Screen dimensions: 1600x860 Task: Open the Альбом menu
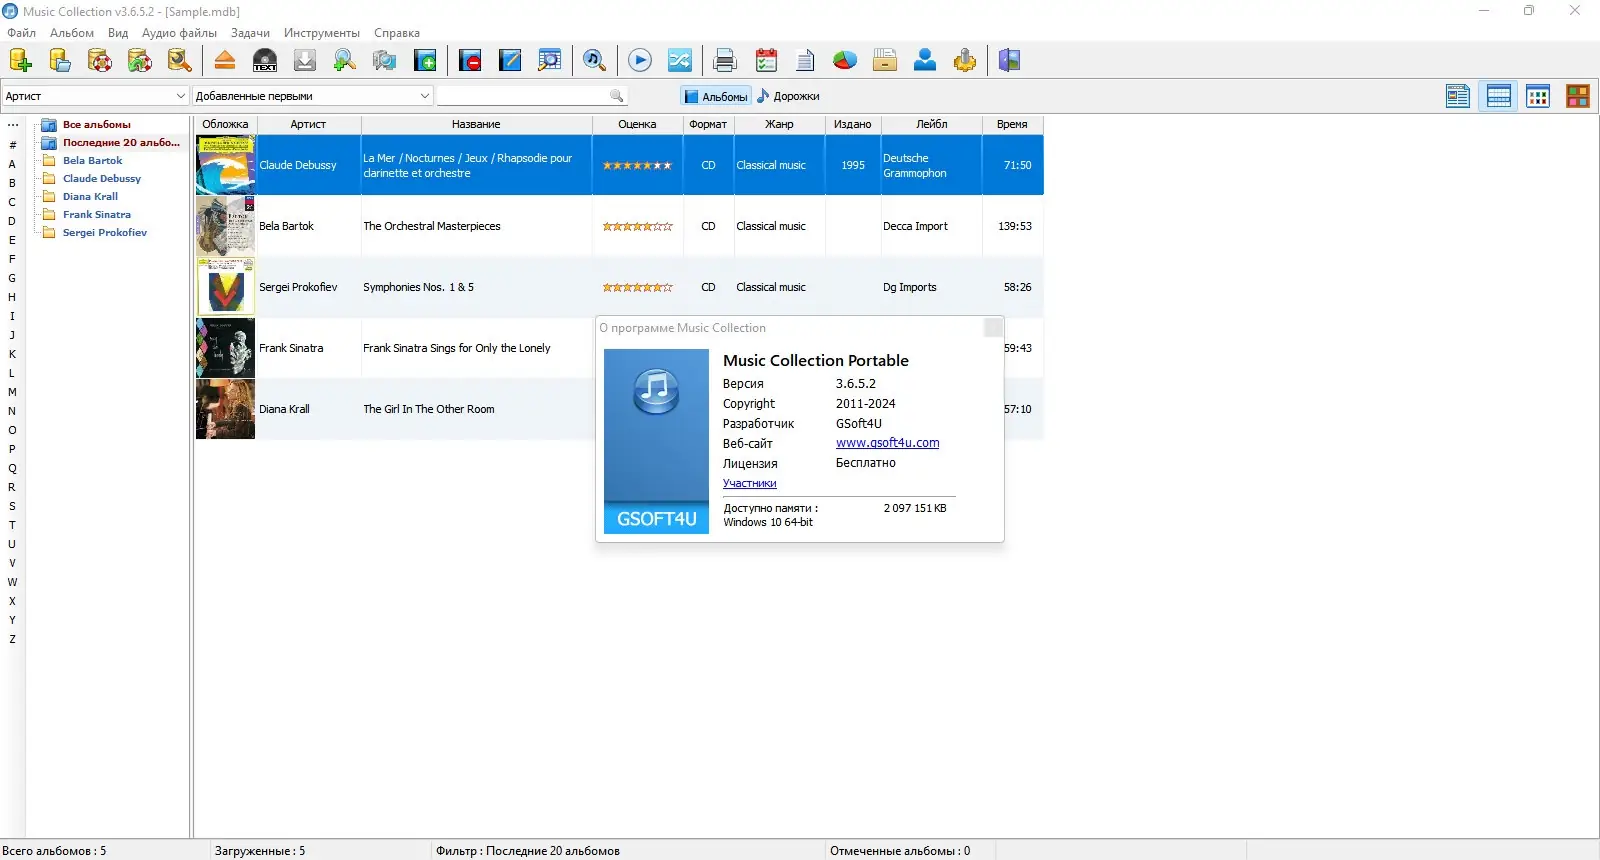click(72, 33)
